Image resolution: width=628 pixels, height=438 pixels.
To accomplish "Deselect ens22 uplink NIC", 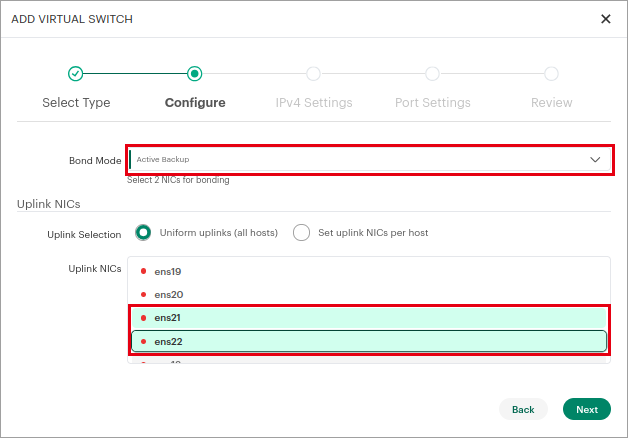I will click(x=369, y=342).
